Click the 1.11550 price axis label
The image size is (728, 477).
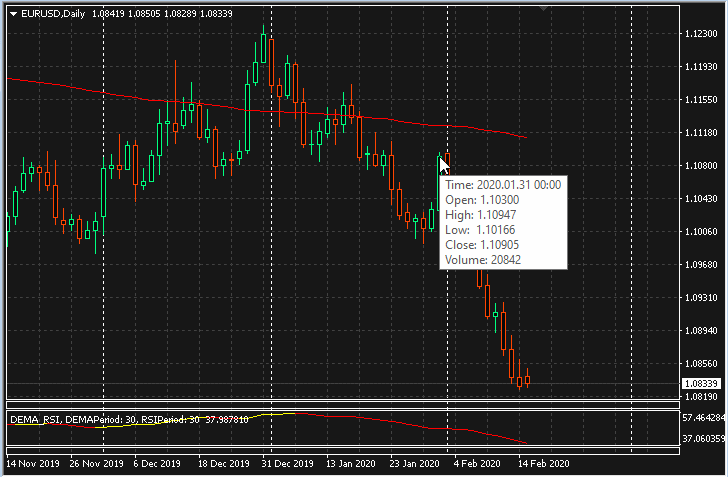pos(701,100)
